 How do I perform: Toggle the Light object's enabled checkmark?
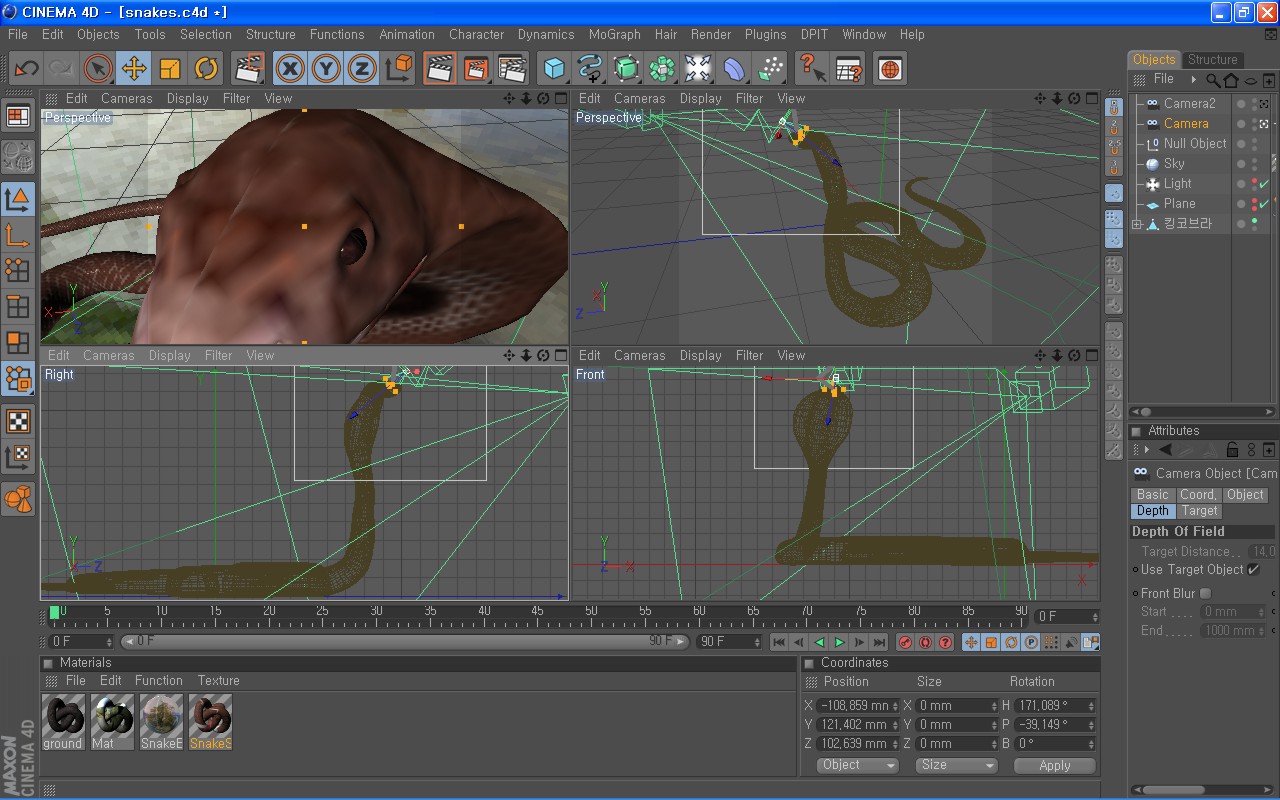tap(1264, 184)
